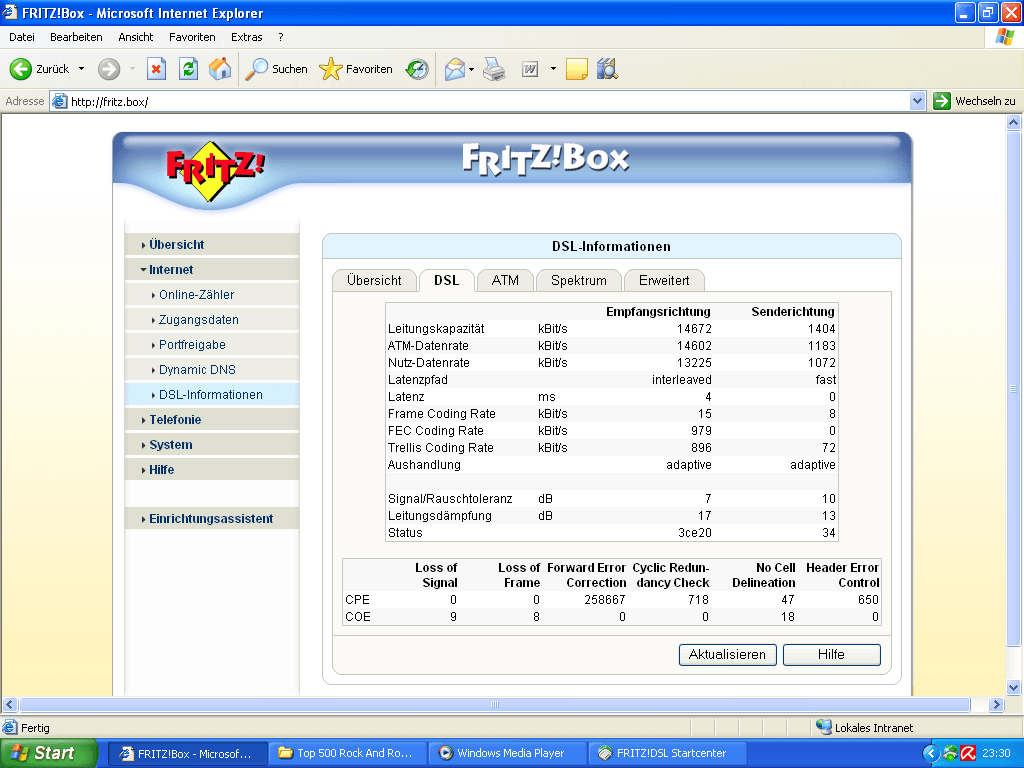This screenshot has height=768, width=1024.
Task: Open the Zugangsdaten link
Action: point(199,319)
